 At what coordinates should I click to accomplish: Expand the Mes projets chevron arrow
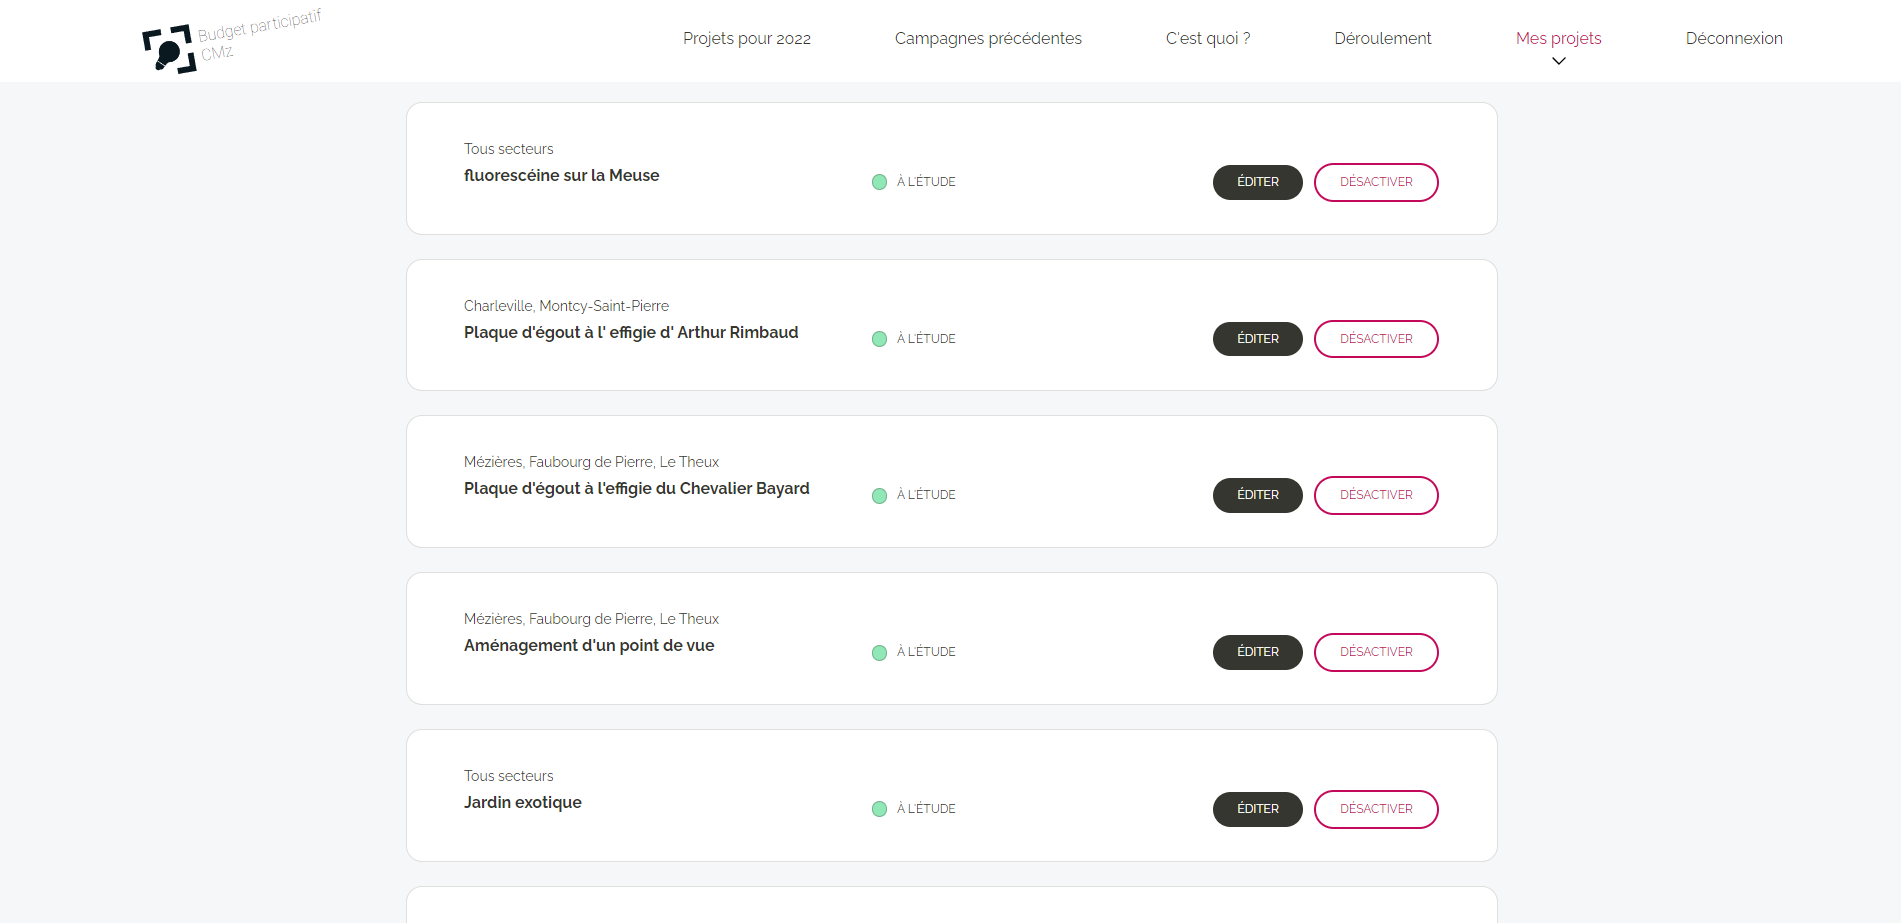point(1558,61)
